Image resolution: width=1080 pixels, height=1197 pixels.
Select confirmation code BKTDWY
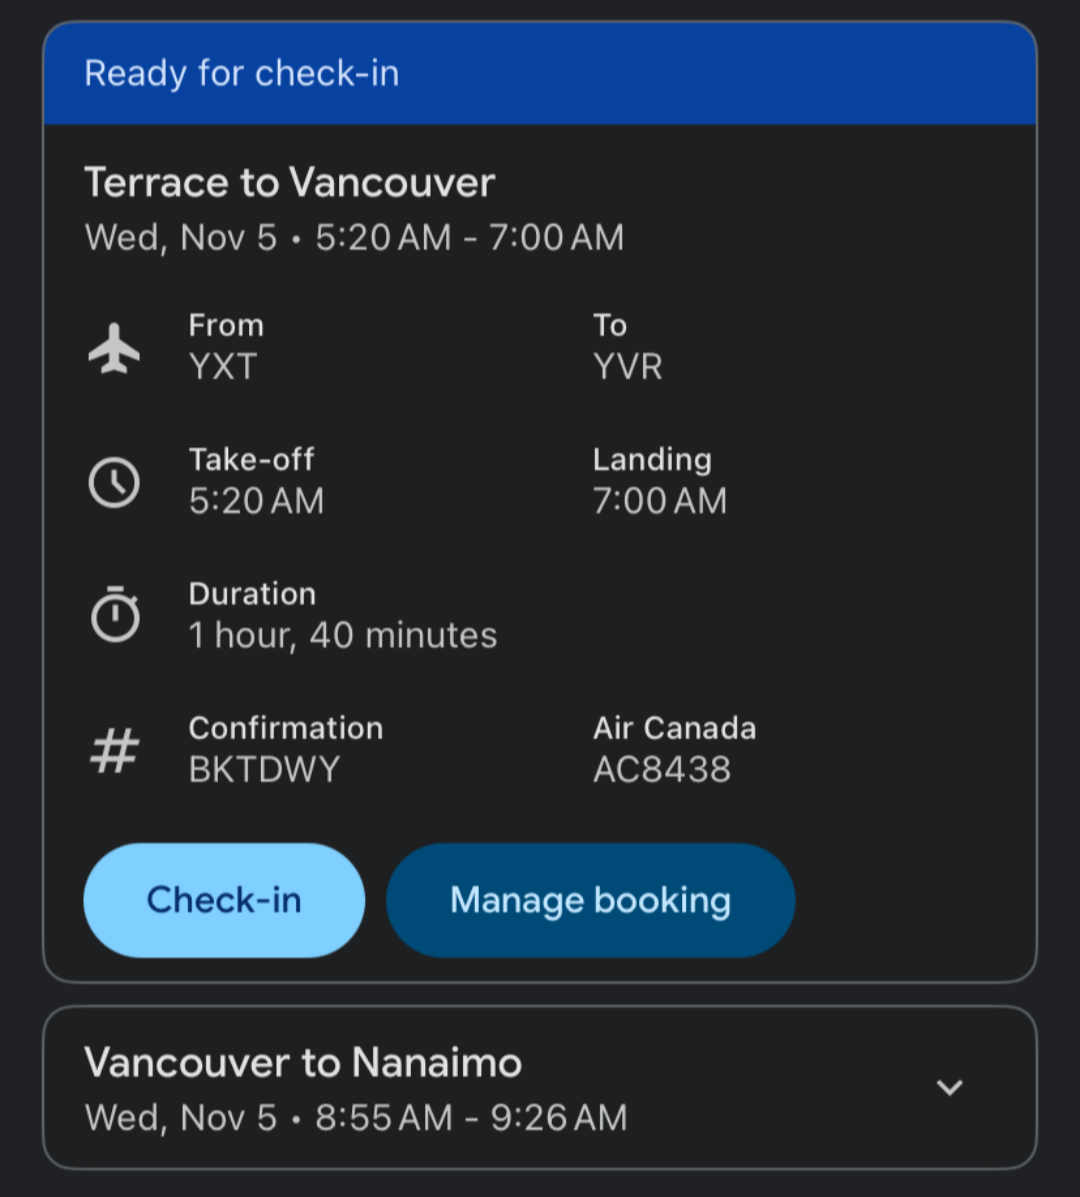tap(264, 770)
